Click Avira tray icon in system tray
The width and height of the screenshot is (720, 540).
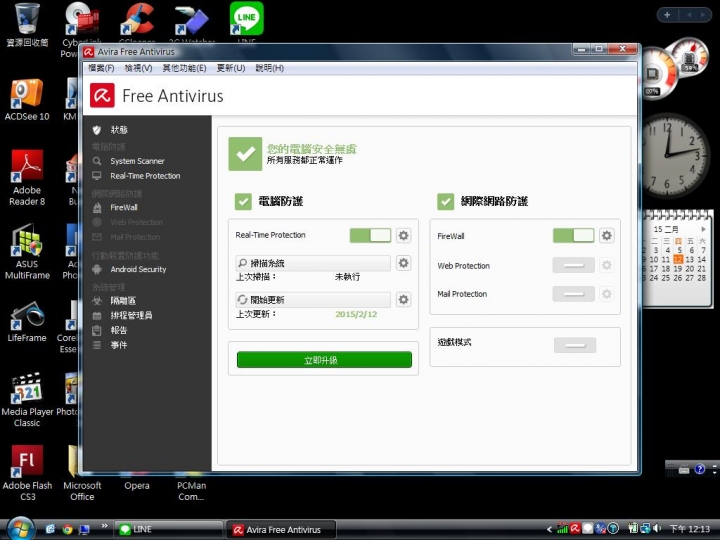[x=575, y=529]
